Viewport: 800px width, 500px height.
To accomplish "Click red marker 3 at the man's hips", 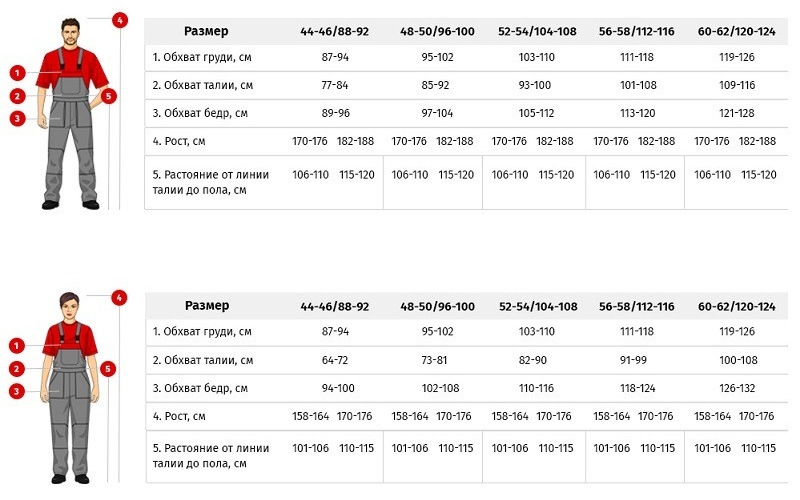I will (17, 119).
